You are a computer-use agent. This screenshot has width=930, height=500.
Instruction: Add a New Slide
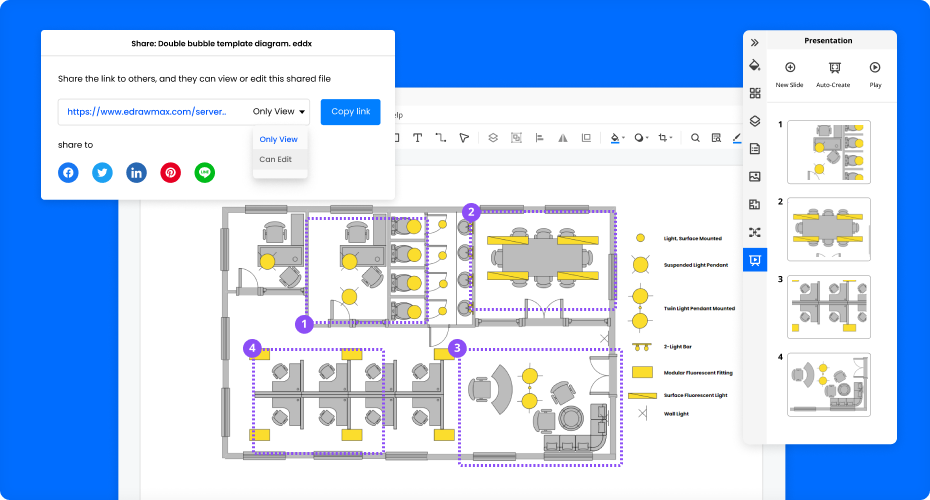789,74
